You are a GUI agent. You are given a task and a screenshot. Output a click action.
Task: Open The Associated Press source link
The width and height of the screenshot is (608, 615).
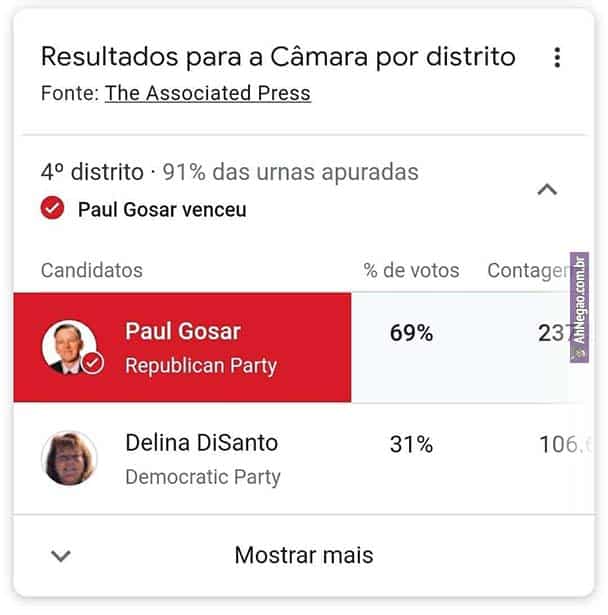[x=208, y=94]
